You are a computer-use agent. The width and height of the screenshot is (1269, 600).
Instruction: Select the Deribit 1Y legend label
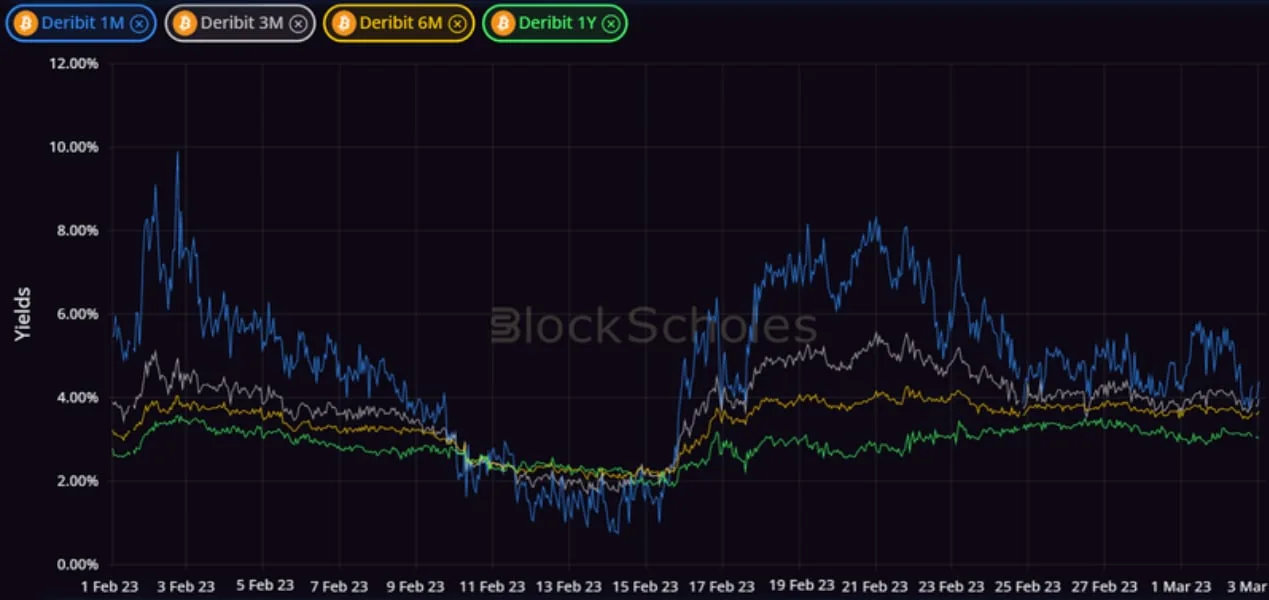558,23
